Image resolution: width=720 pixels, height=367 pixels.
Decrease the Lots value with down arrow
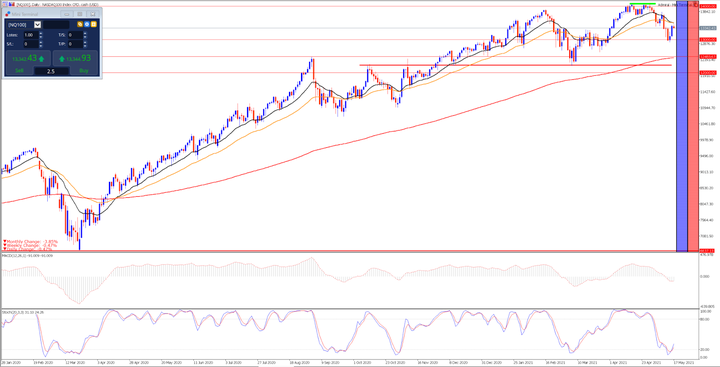(x=41, y=37)
